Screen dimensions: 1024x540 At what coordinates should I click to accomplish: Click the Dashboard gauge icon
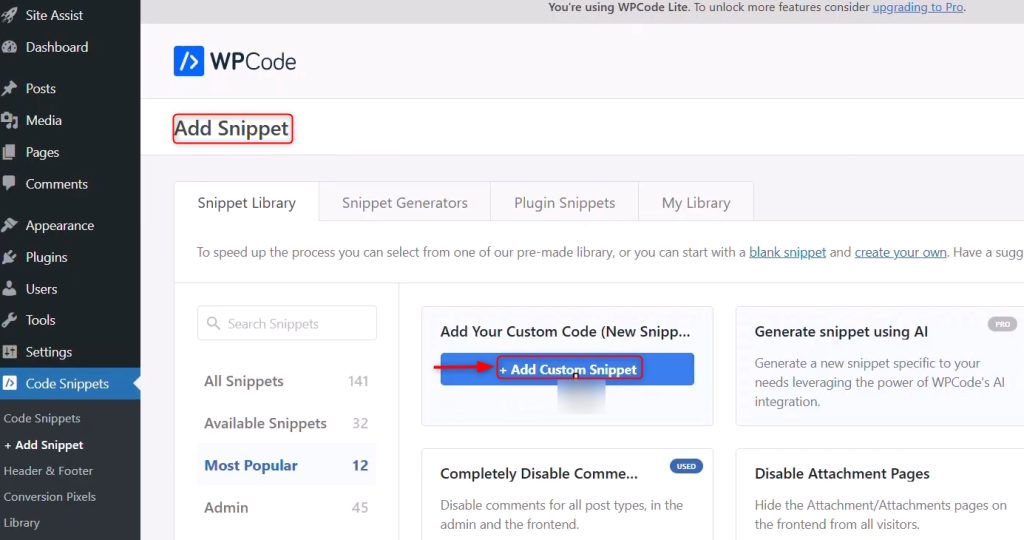click(x=10, y=47)
